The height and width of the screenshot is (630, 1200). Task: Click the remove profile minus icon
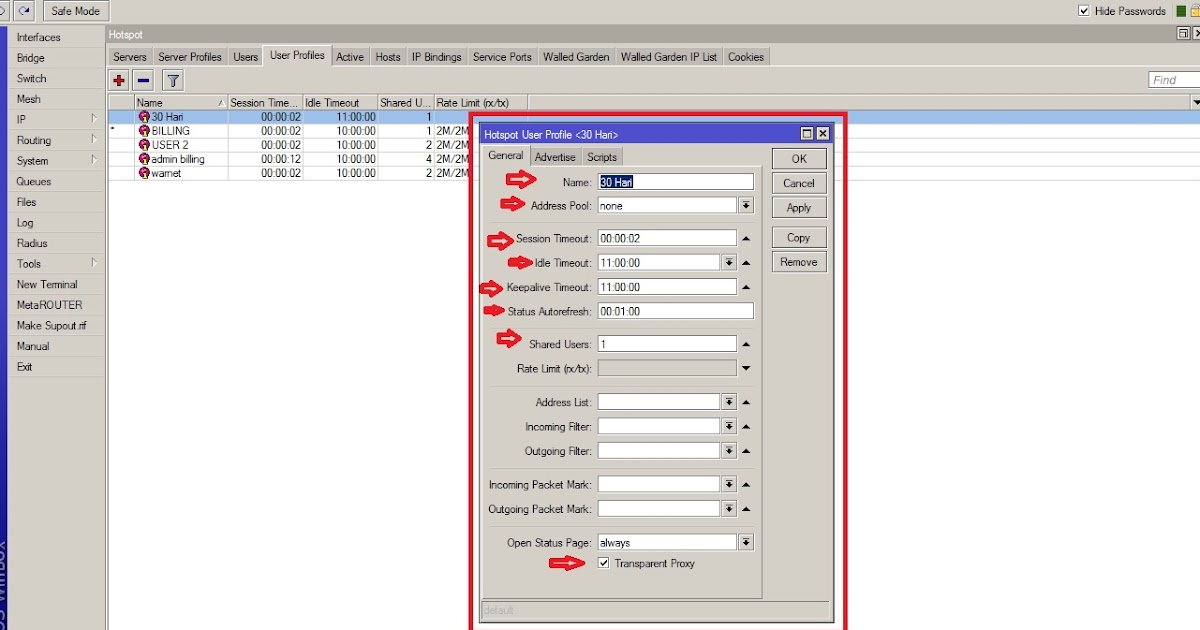[x=143, y=79]
